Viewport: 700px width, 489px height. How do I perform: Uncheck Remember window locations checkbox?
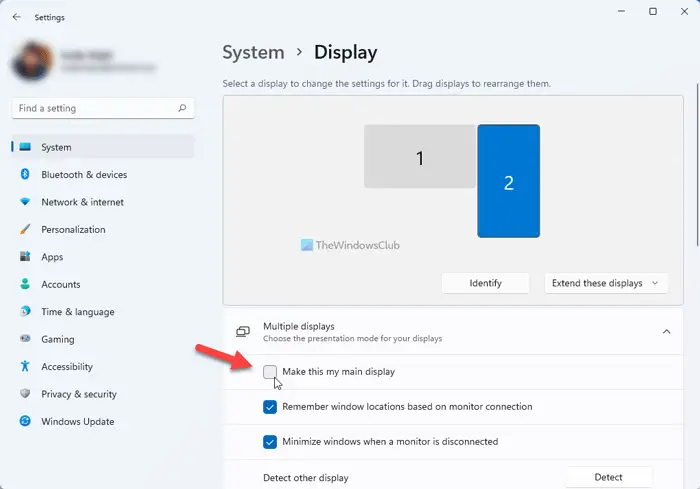click(270, 407)
